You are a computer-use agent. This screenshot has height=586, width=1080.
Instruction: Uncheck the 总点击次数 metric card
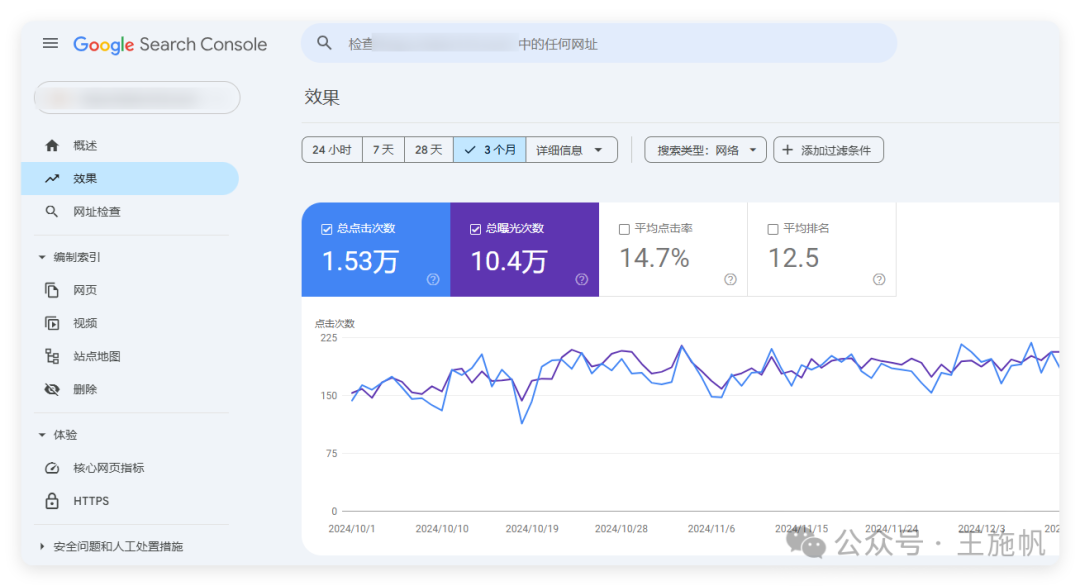tap(325, 228)
